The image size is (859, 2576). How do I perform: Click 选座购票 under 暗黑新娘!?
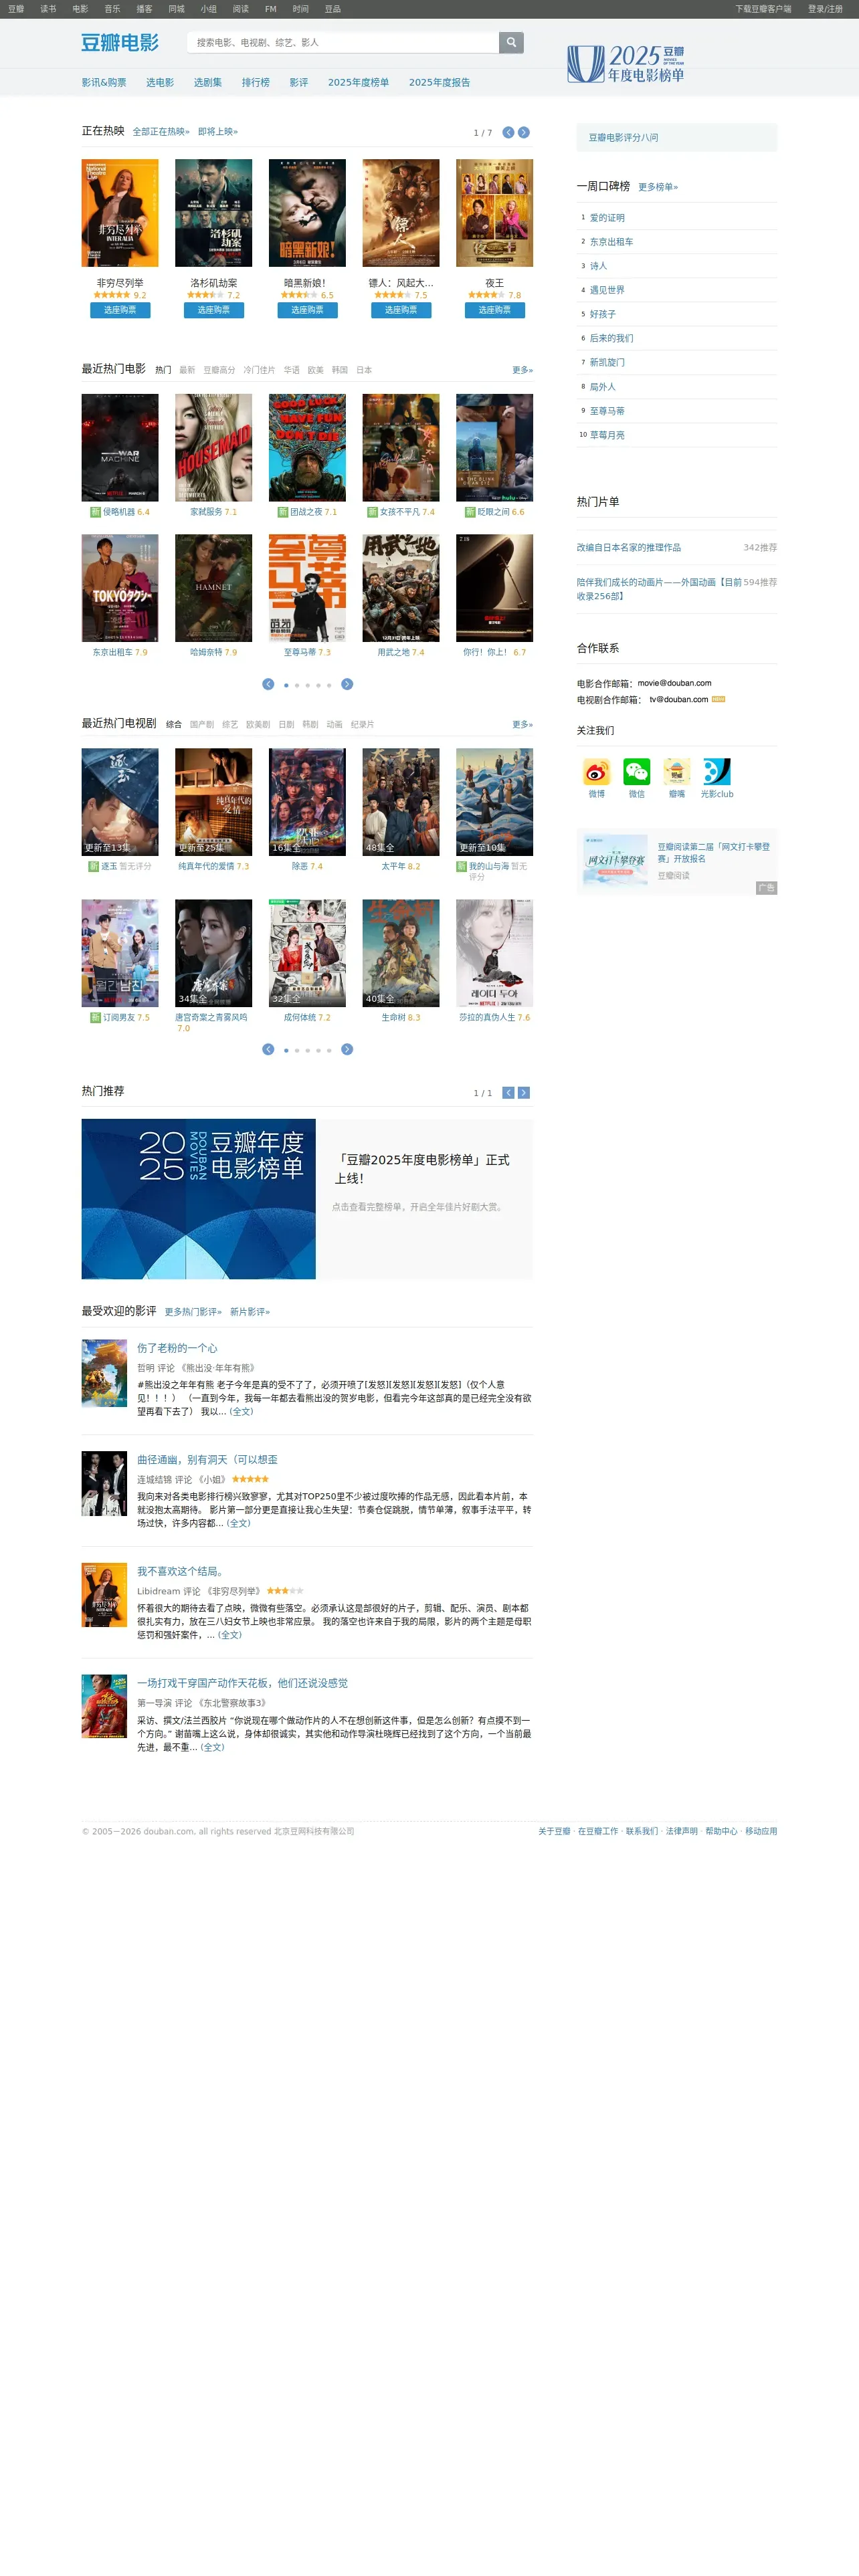(x=307, y=310)
